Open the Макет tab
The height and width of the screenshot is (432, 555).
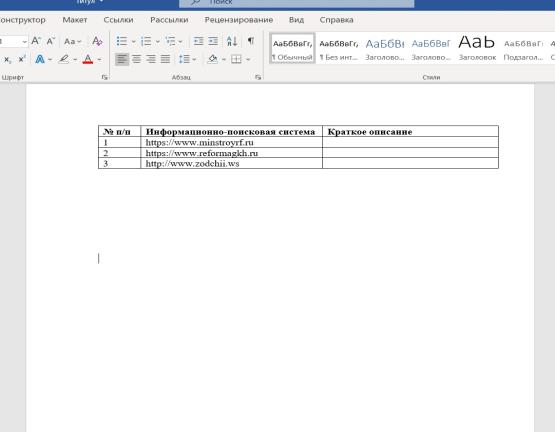point(75,20)
